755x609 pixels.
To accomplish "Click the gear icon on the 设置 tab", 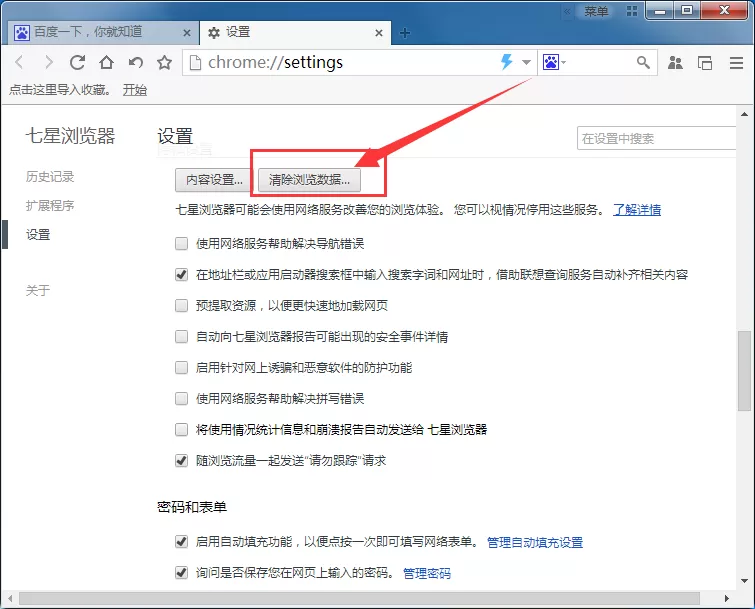I will point(214,33).
